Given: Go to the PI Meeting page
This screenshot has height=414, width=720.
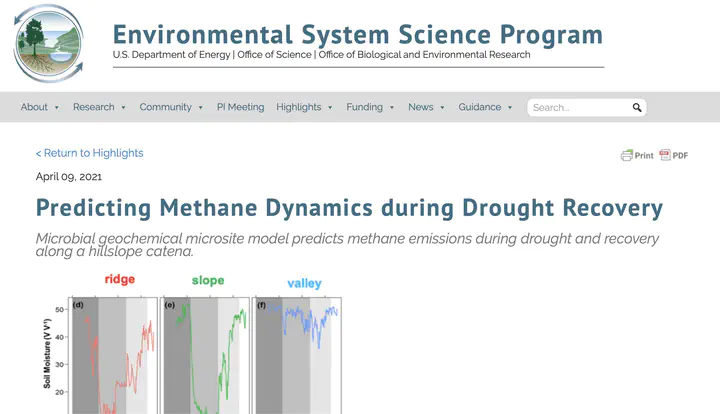Looking at the screenshot, I should click(241, 107).
